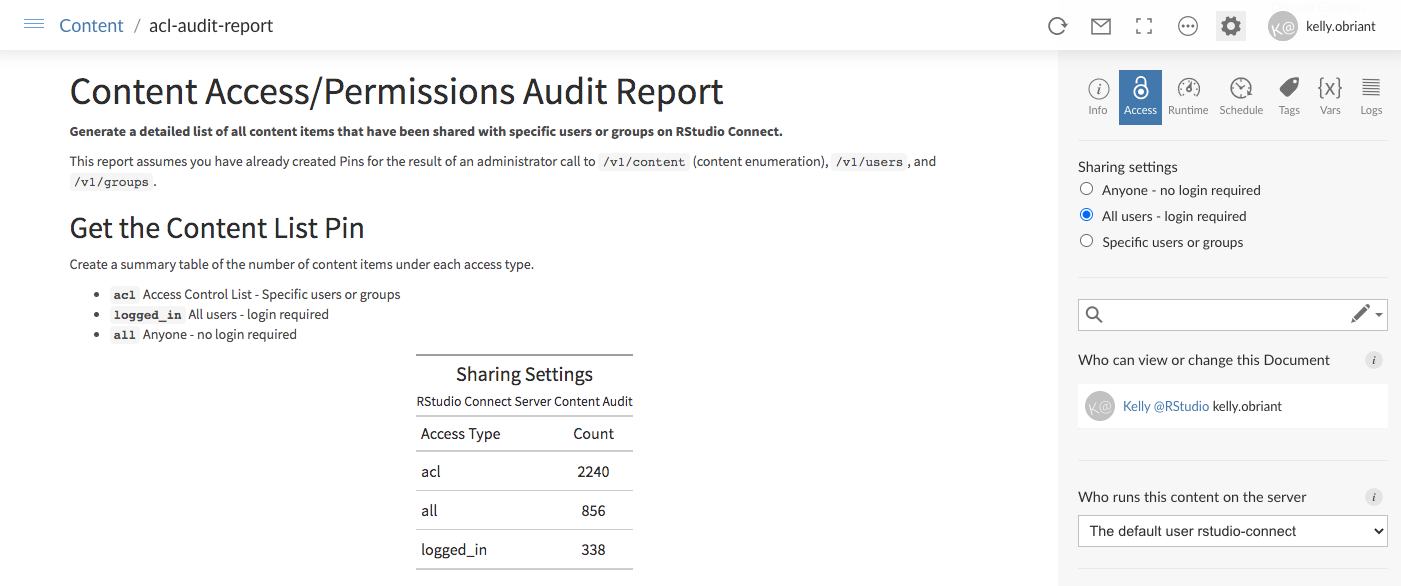
Task: Open the Runtime settings panel
Action: pos(1188,96)
